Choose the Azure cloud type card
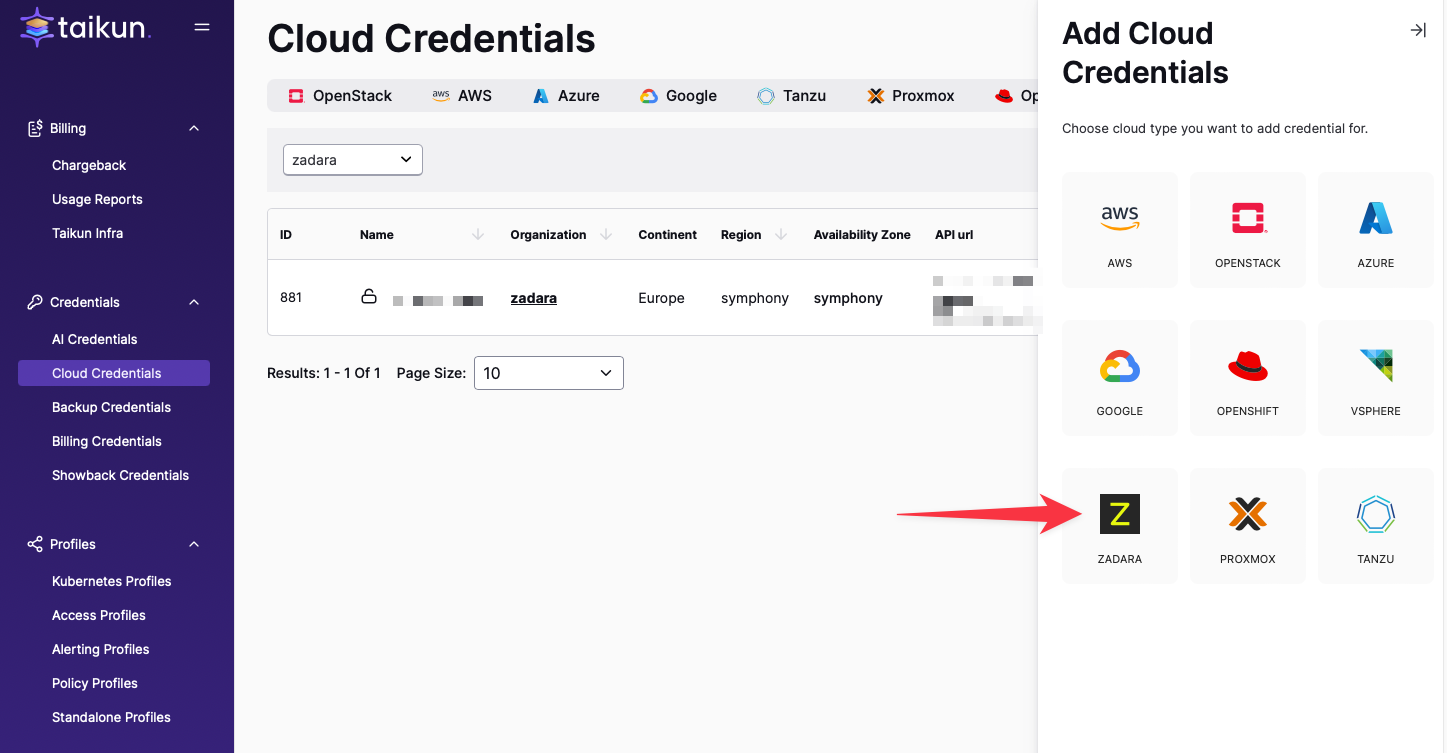Viewport: 1447px width, 753px height. click(1376, 230)
